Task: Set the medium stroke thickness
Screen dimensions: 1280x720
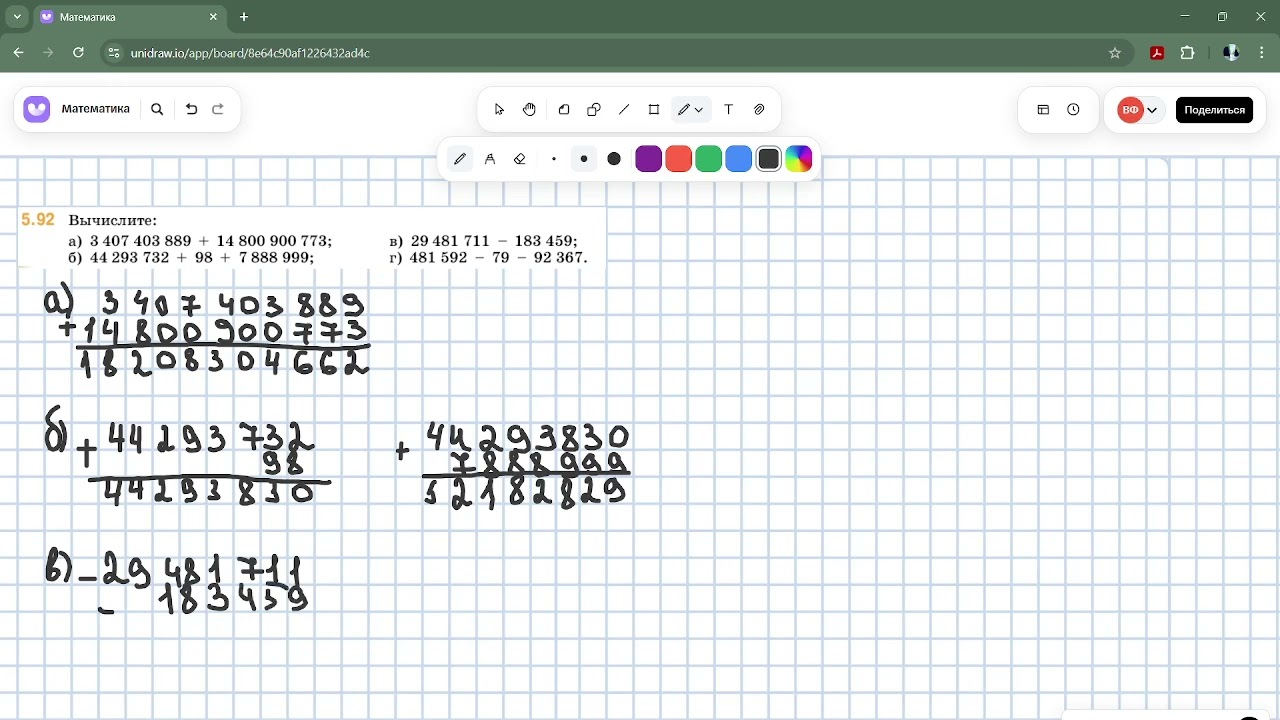Action: (584, 159)
